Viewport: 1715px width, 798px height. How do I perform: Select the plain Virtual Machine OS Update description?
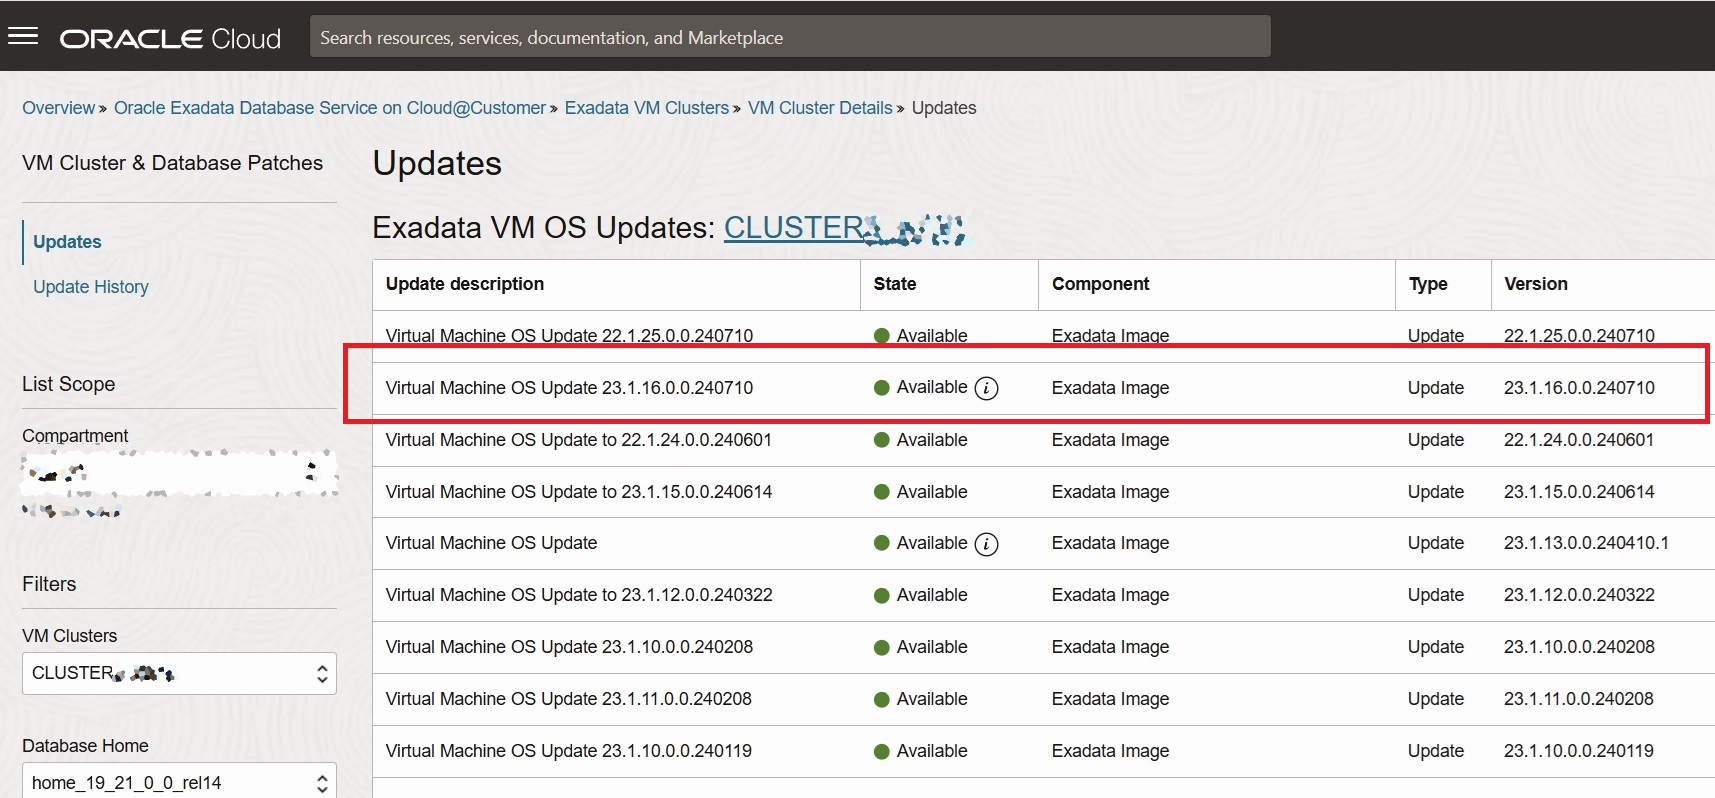tap(491, 543)
